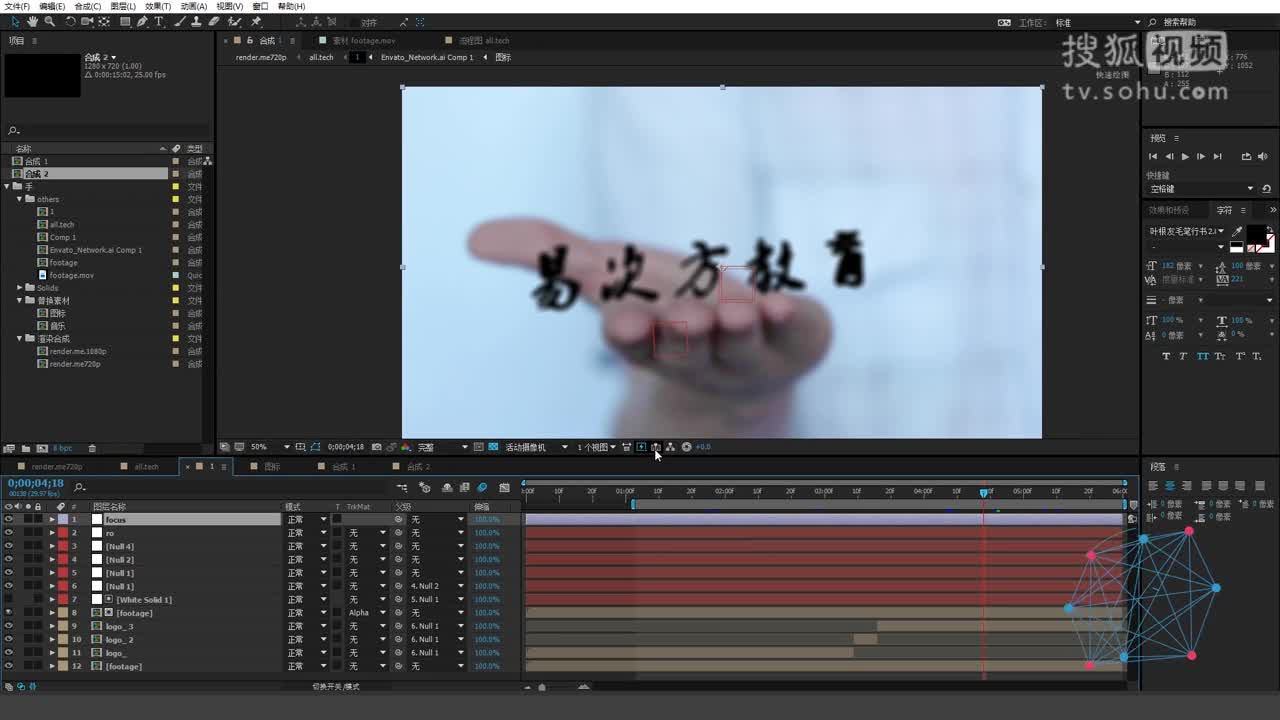Viewport: 1280px width, 720px height.
Task: Hide the 'focus' layer with its eye toggle
Action: [8, 519]
